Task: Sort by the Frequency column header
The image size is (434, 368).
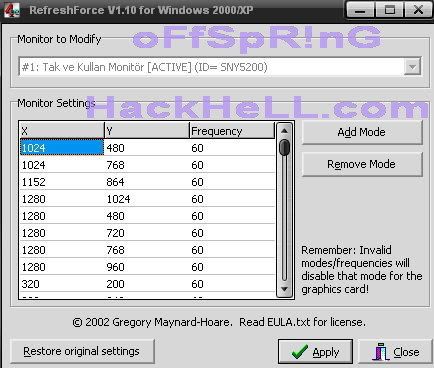Action: click(x=232, y=131)
